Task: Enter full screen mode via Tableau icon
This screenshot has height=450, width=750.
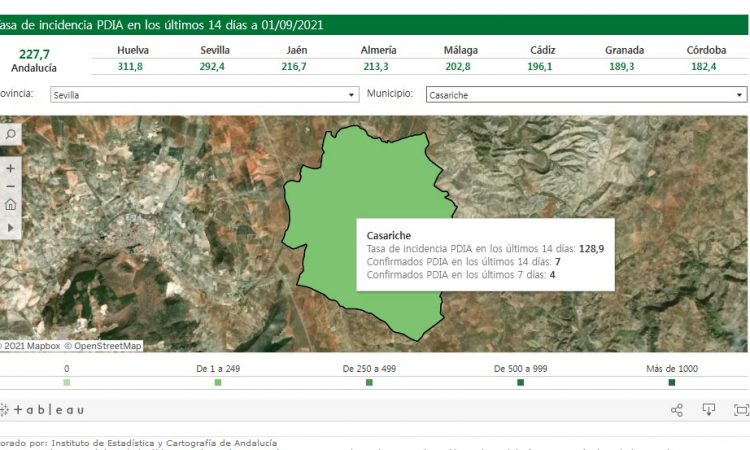Action: click(741, 410)
